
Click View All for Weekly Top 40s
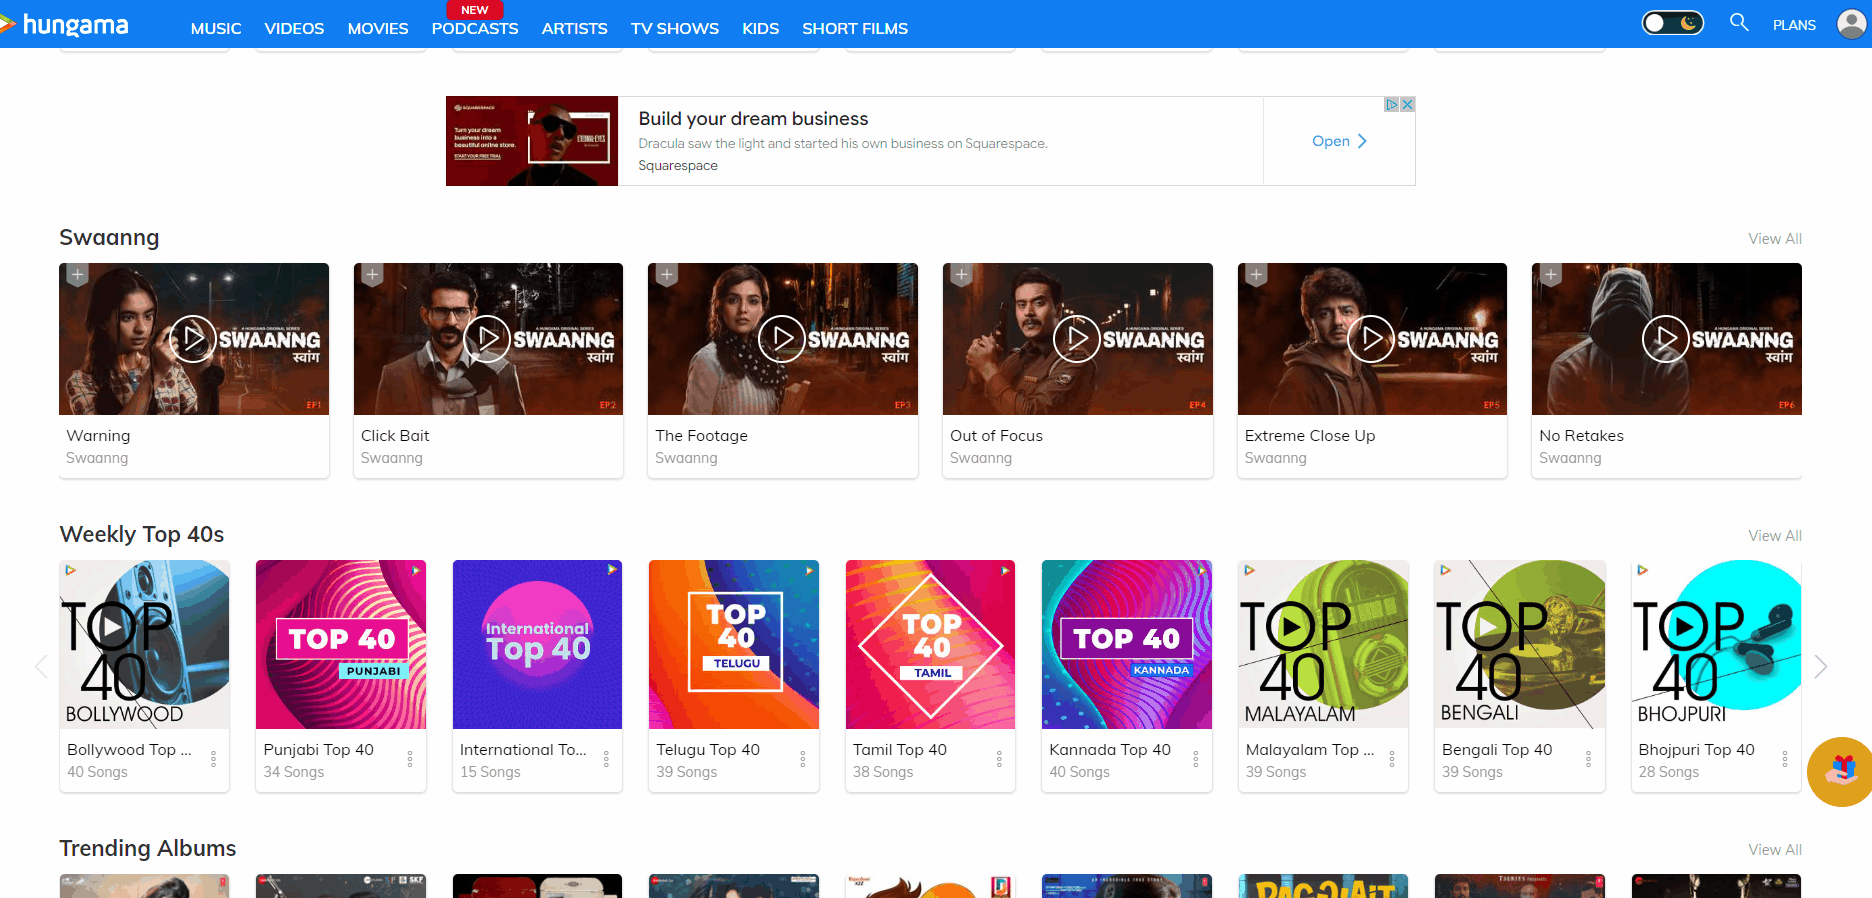[x=1774, y=536]
